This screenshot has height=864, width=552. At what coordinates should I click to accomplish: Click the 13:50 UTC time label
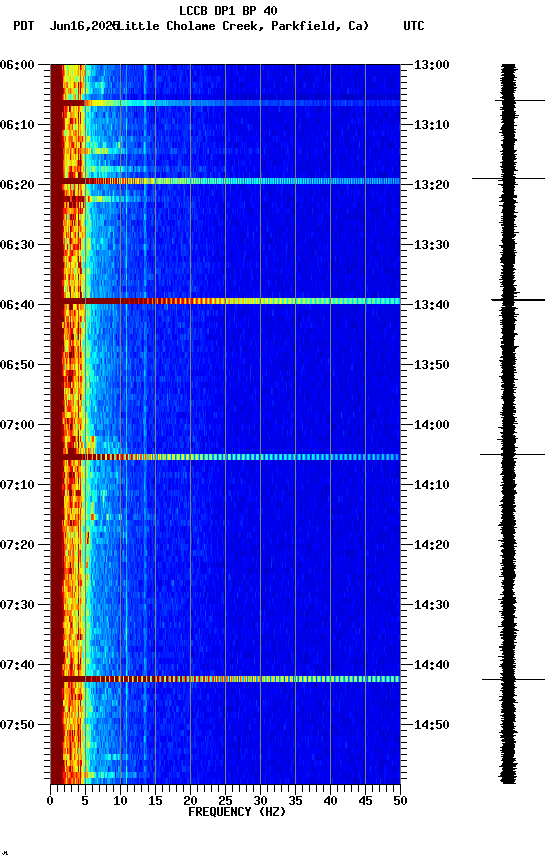[432, 365]
